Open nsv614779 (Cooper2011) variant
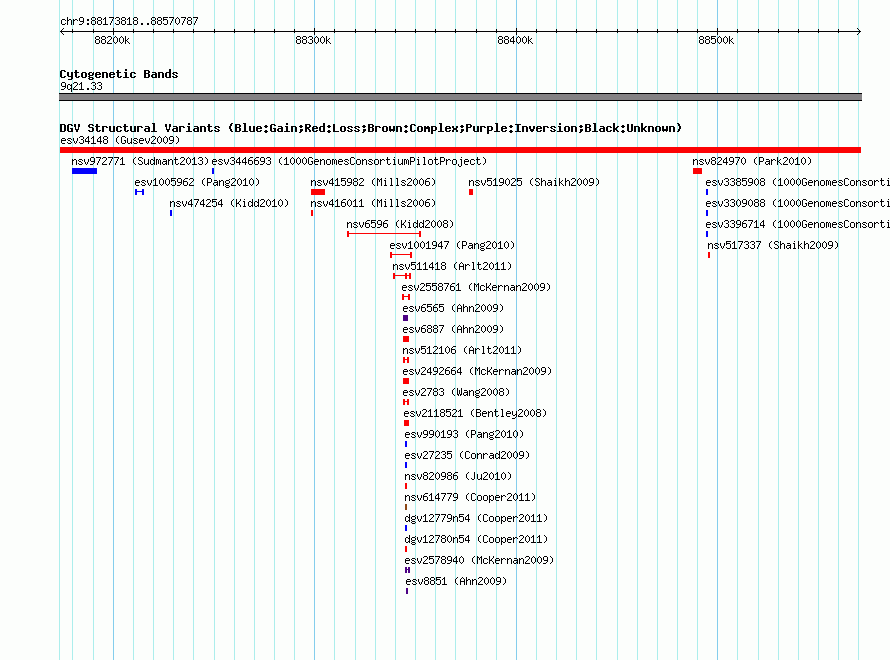Image resolution: width=890 pixels, height=660 pixels. click(x=470, y=497)
